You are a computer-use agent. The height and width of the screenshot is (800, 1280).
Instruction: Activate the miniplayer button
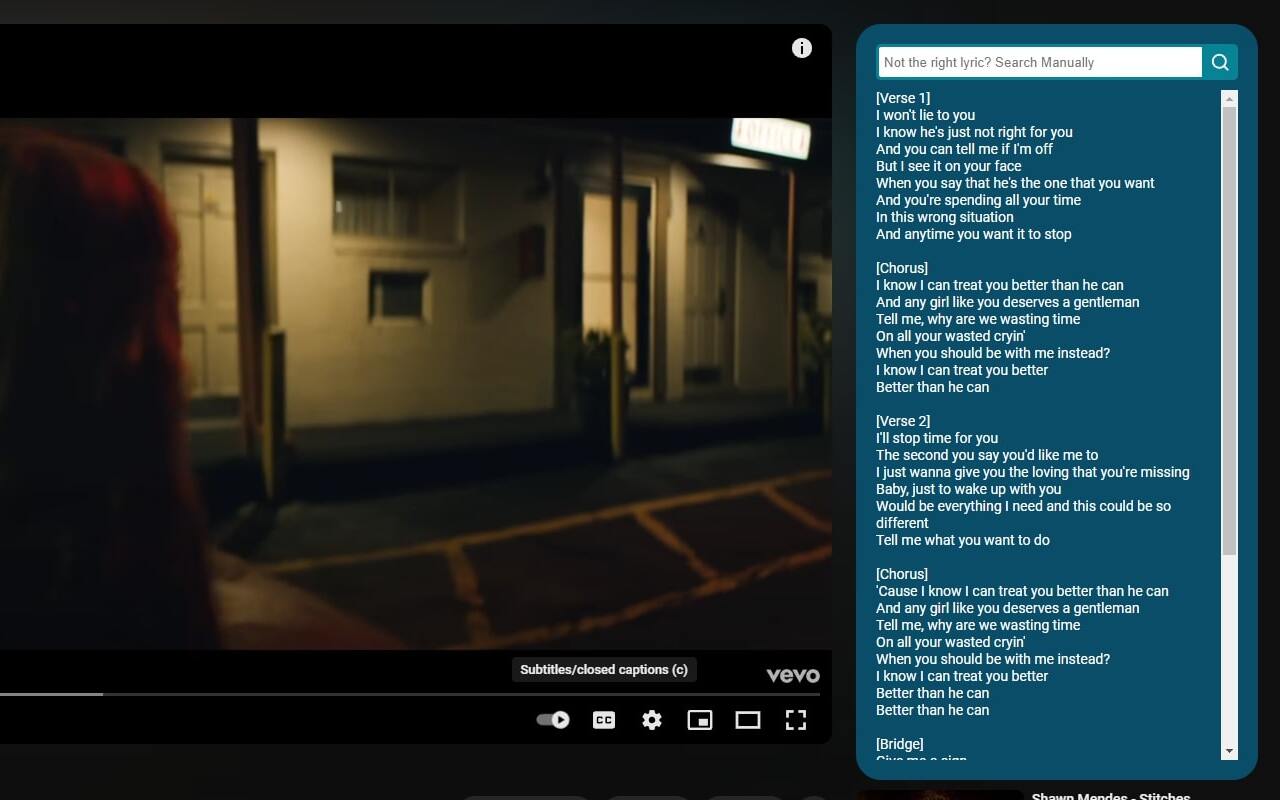click(700, 720)
